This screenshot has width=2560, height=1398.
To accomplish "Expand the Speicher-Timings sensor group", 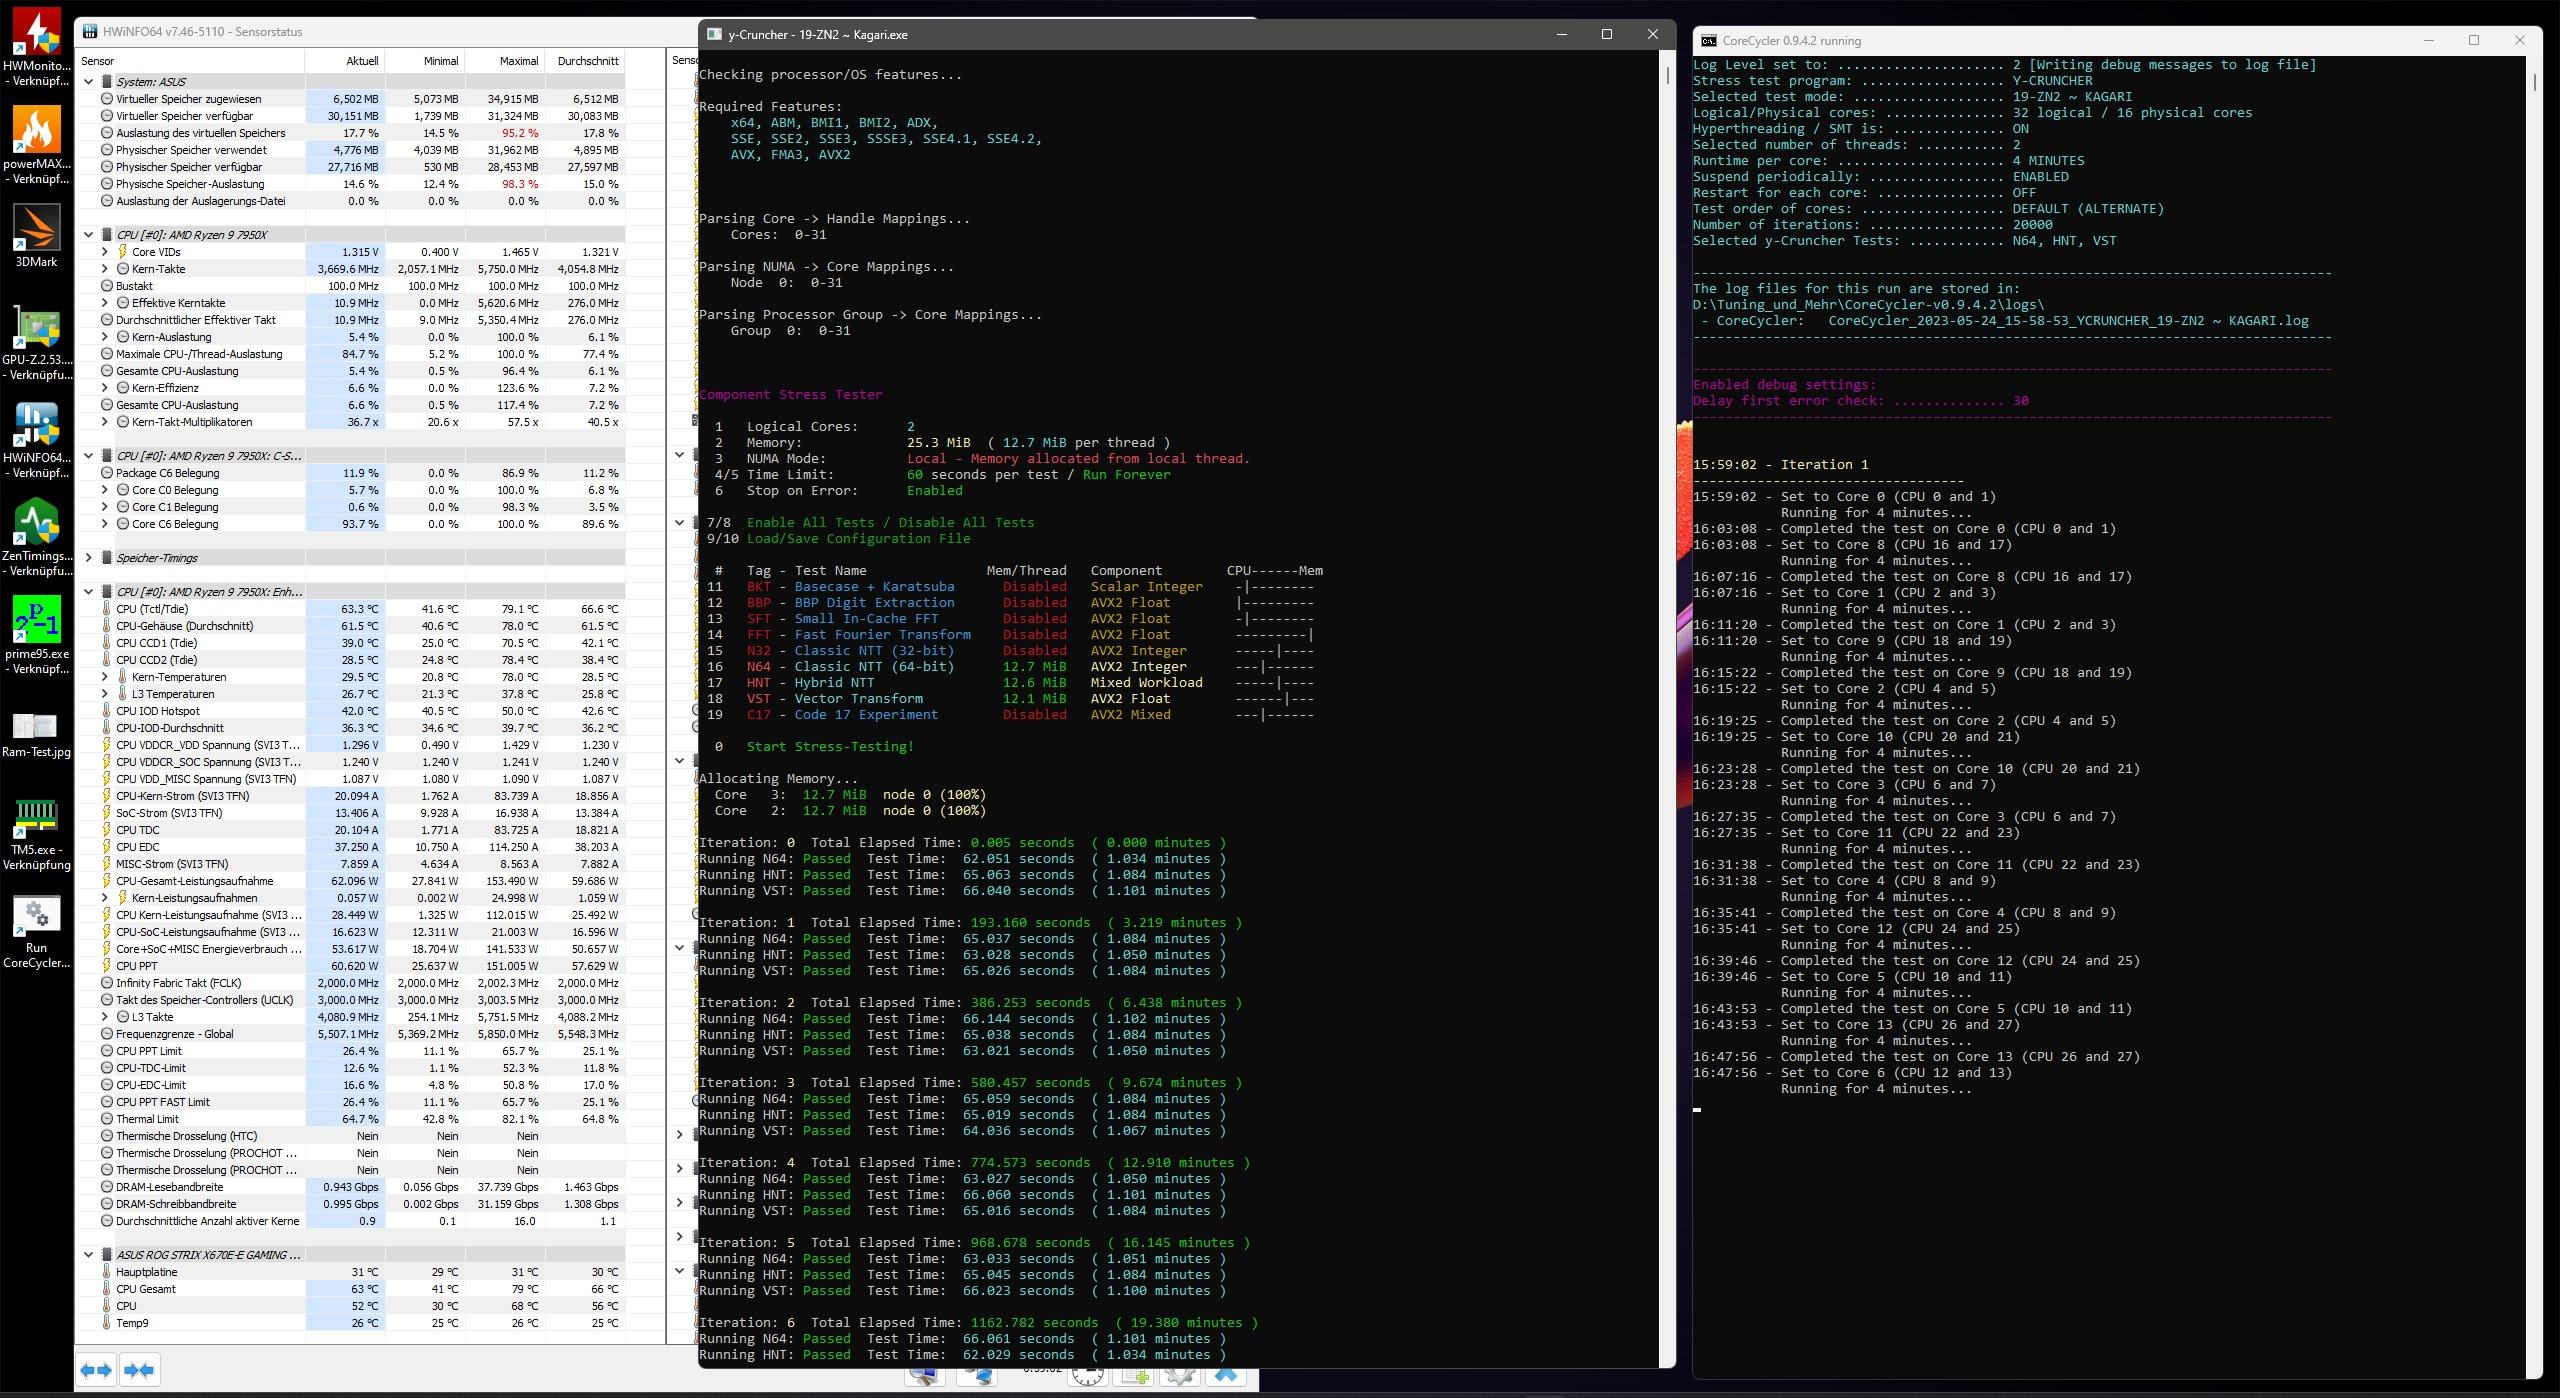I will pyautogui.click(x=89, y=558).
